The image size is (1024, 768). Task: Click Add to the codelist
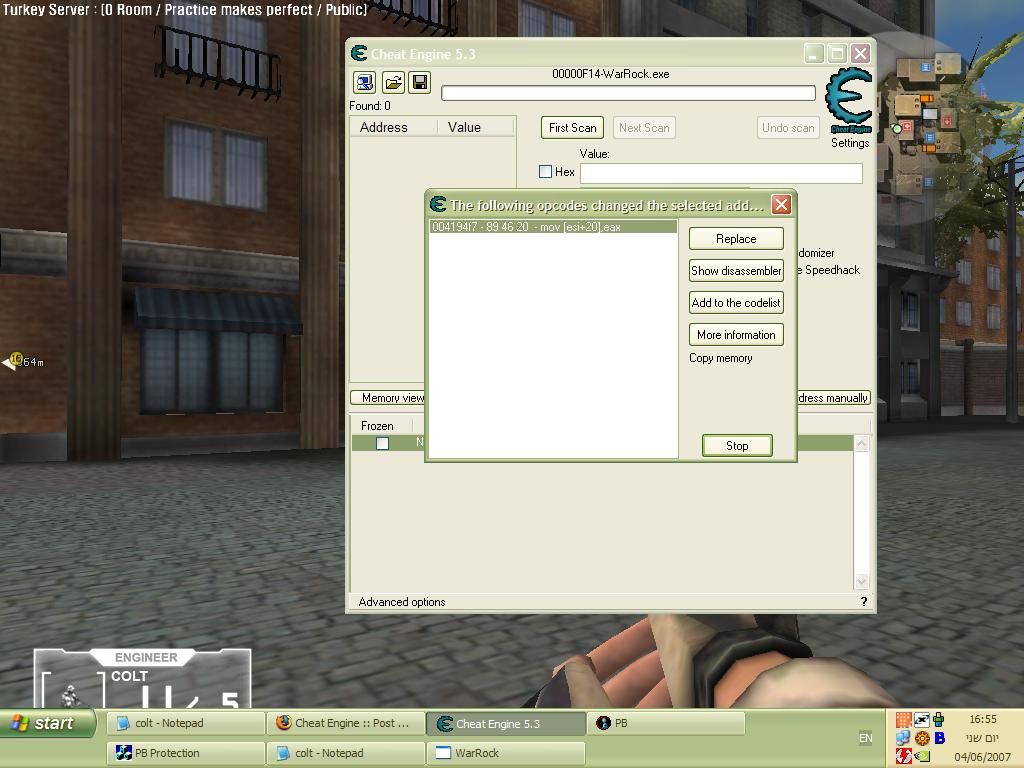tap(736, 302)
